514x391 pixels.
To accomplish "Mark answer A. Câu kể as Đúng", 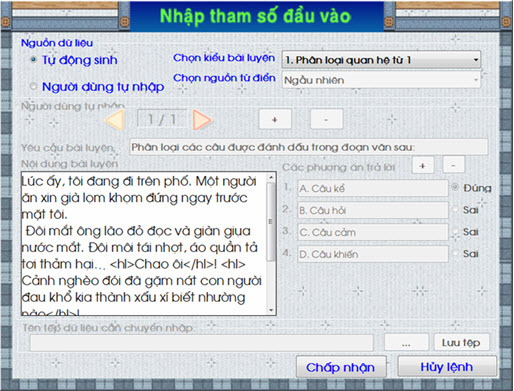I will pyautogui.click(x=455, y=187).
